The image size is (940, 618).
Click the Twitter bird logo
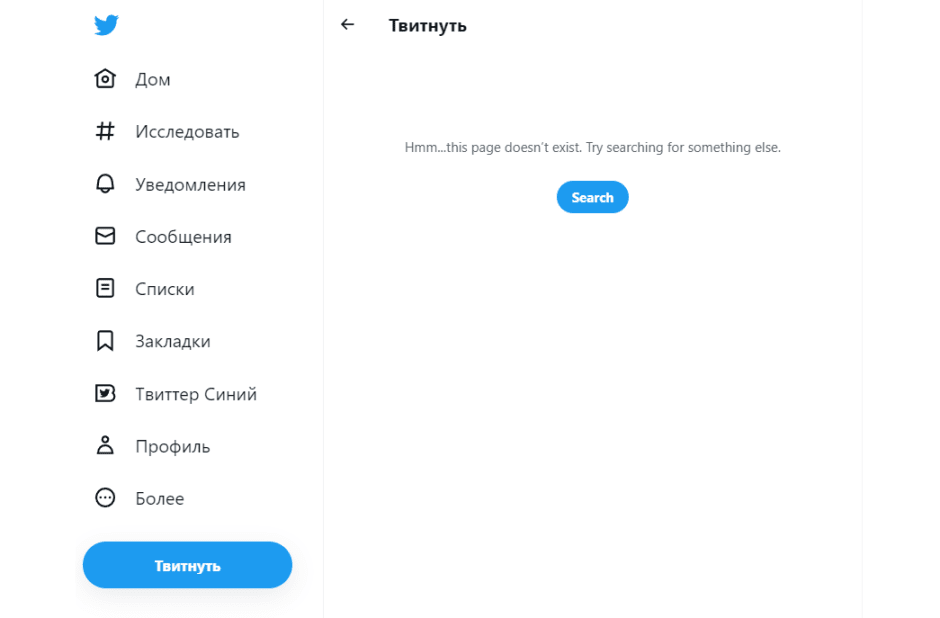(106, 25)
